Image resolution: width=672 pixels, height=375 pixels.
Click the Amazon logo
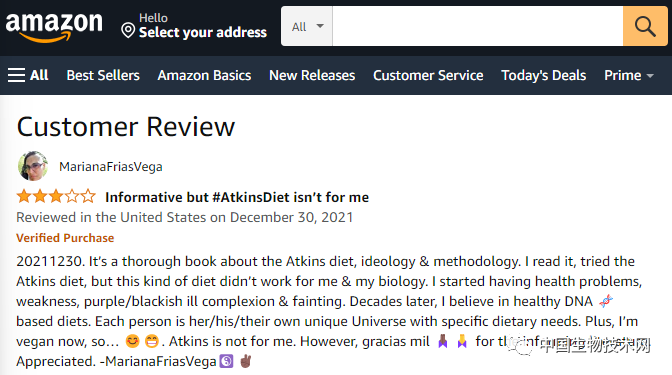coord(54,27)
